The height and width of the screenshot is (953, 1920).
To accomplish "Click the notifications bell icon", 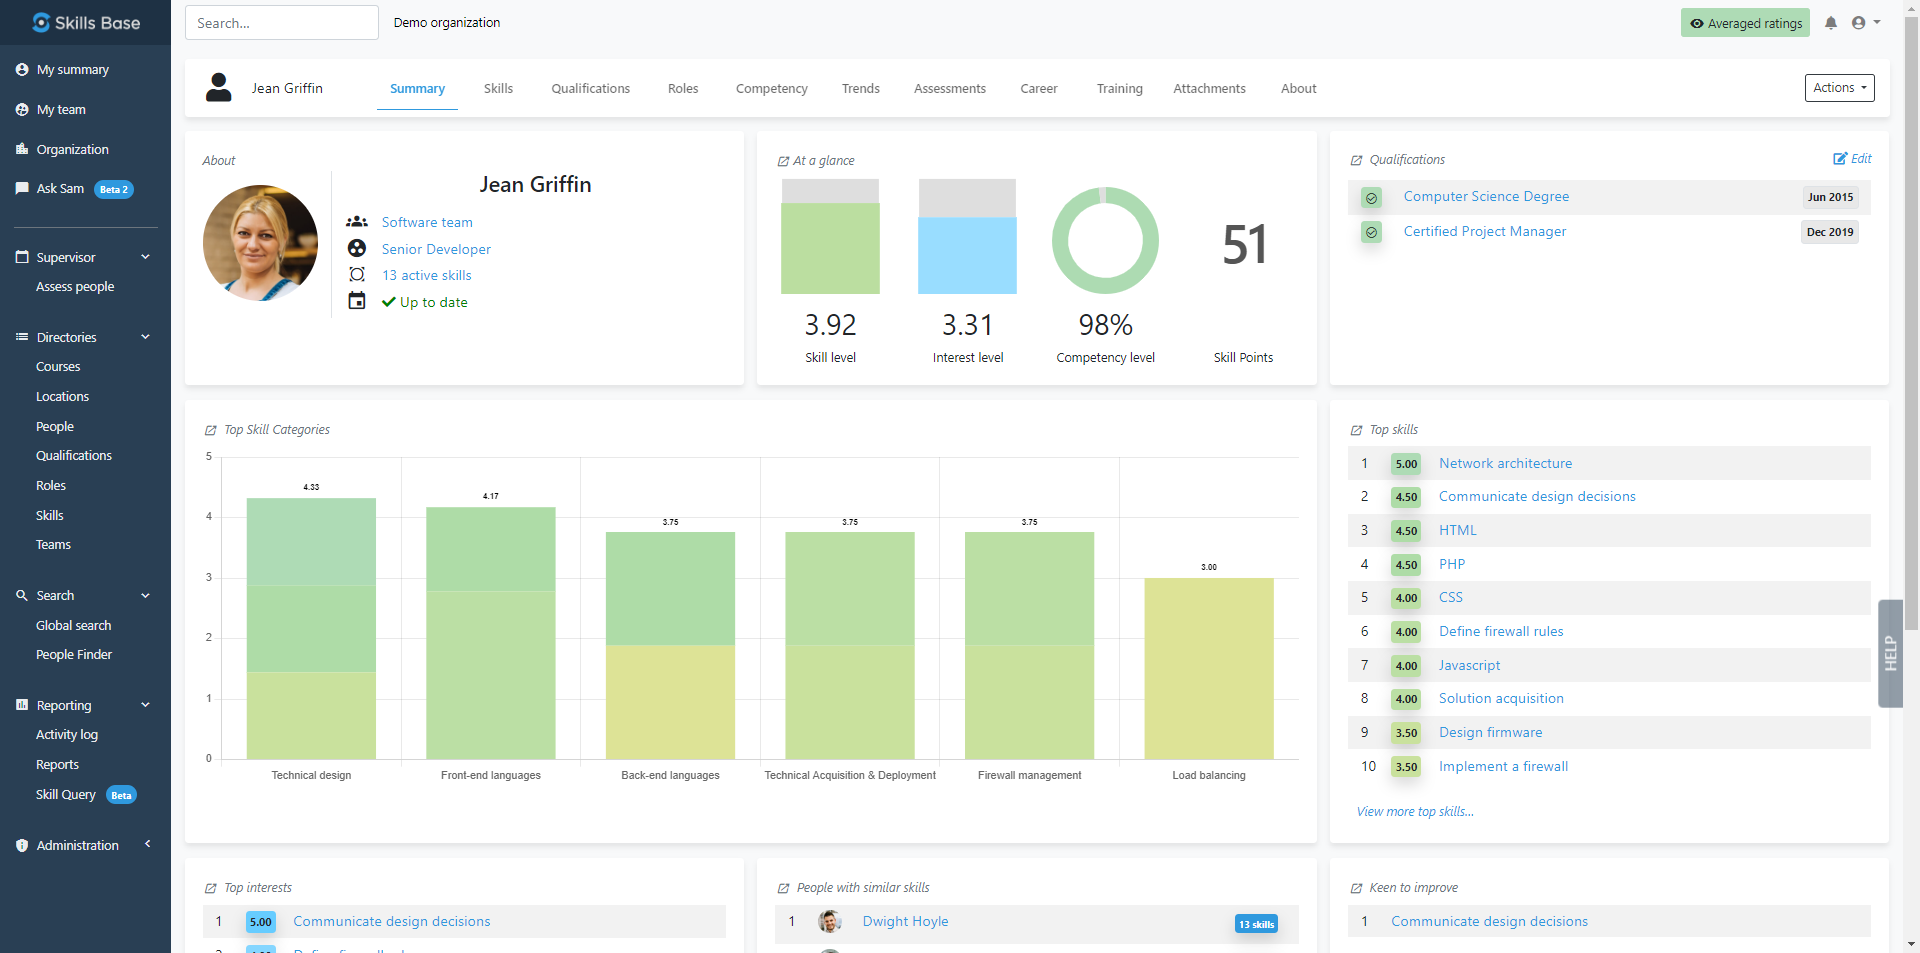I will (x=1830, y=23).
